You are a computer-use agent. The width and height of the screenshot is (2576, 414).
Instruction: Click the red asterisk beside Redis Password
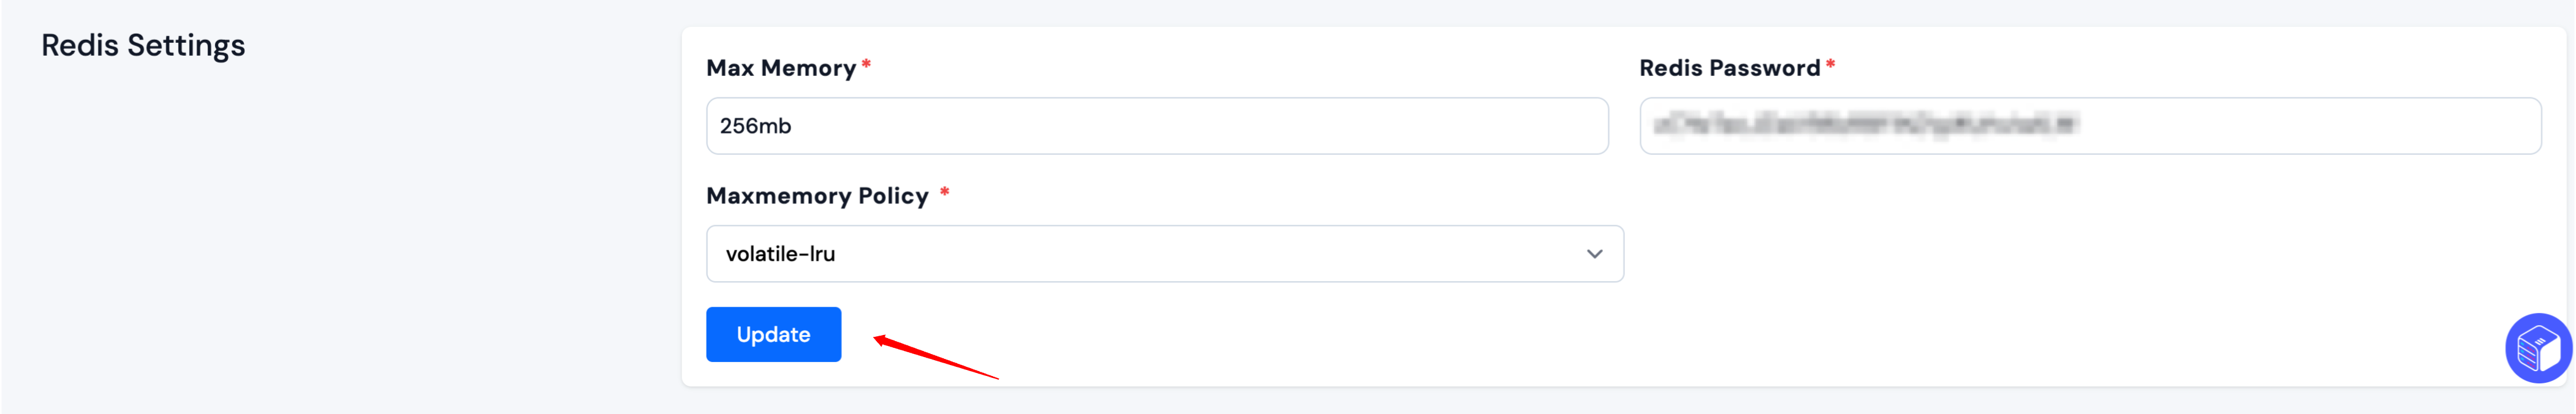point(1830,64)
